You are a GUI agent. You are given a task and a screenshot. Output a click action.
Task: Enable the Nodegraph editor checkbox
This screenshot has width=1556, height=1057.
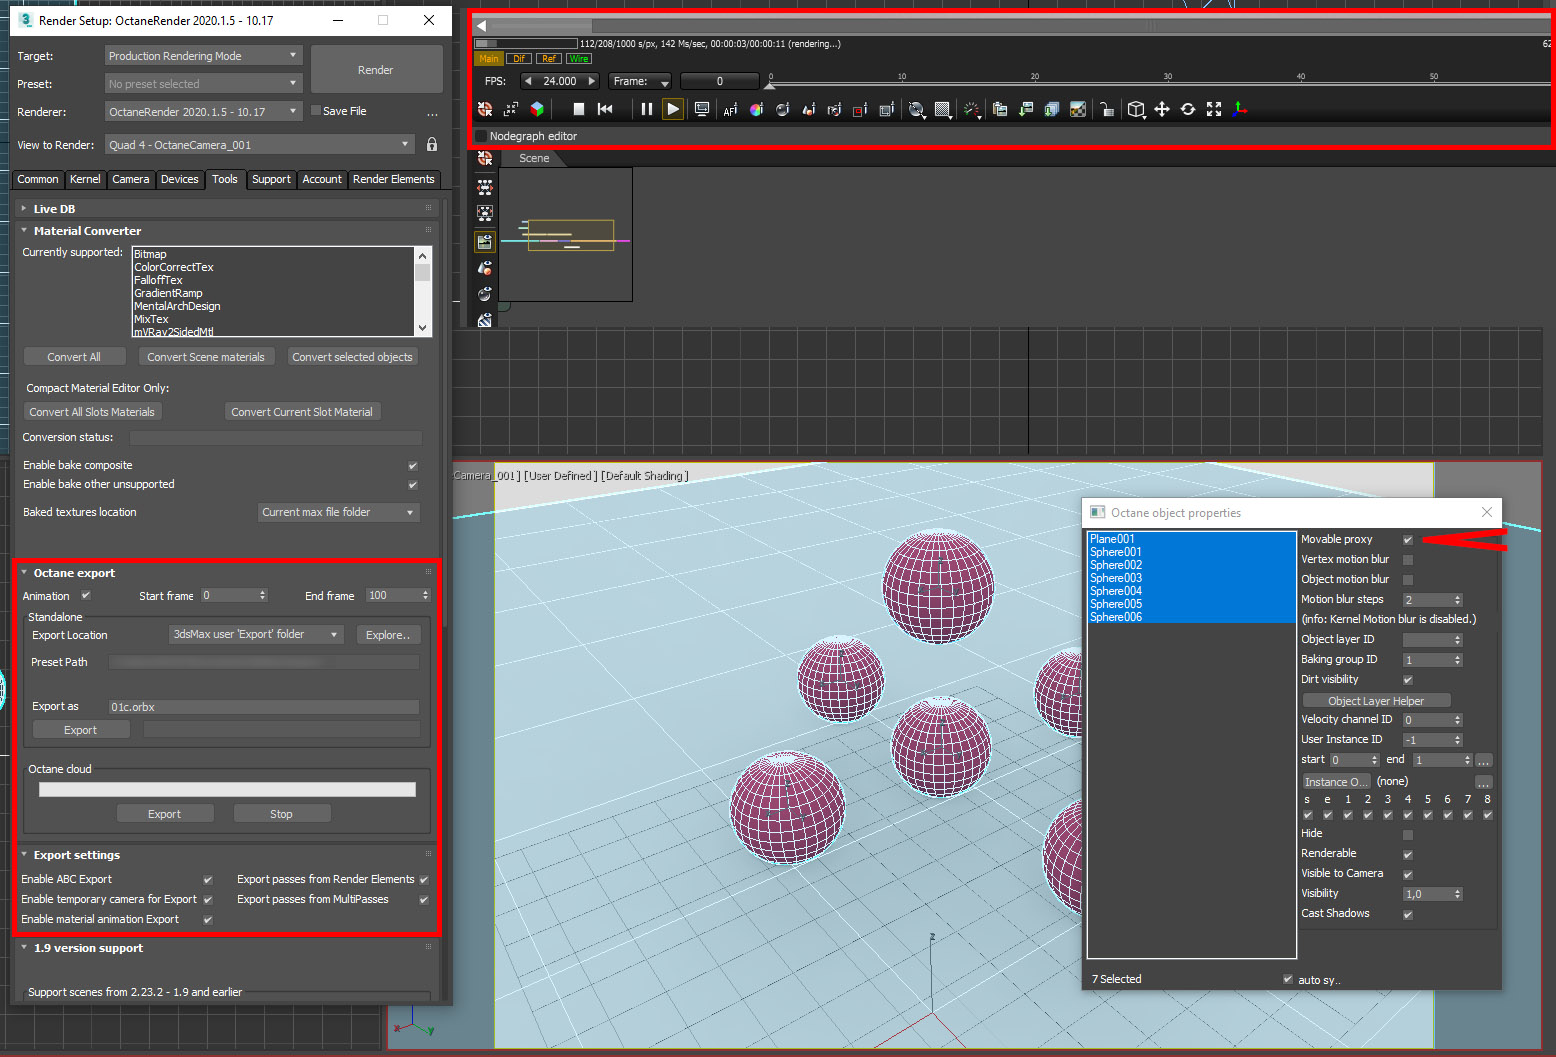(x=481, y=136)
